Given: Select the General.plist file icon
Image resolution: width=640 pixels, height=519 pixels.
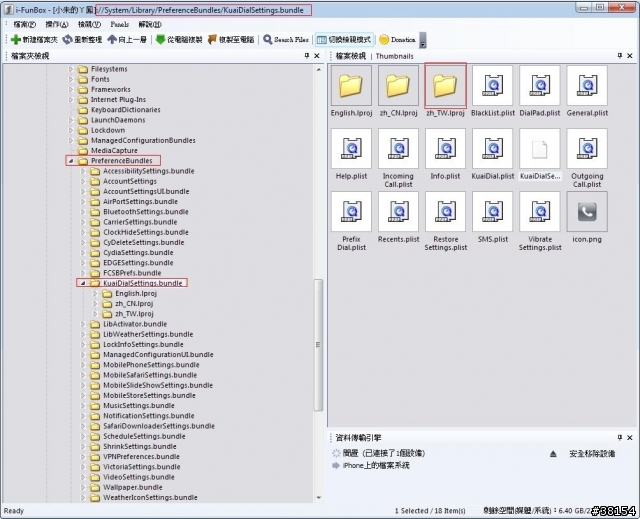Looking at the screenshot, I should (587, 85).
